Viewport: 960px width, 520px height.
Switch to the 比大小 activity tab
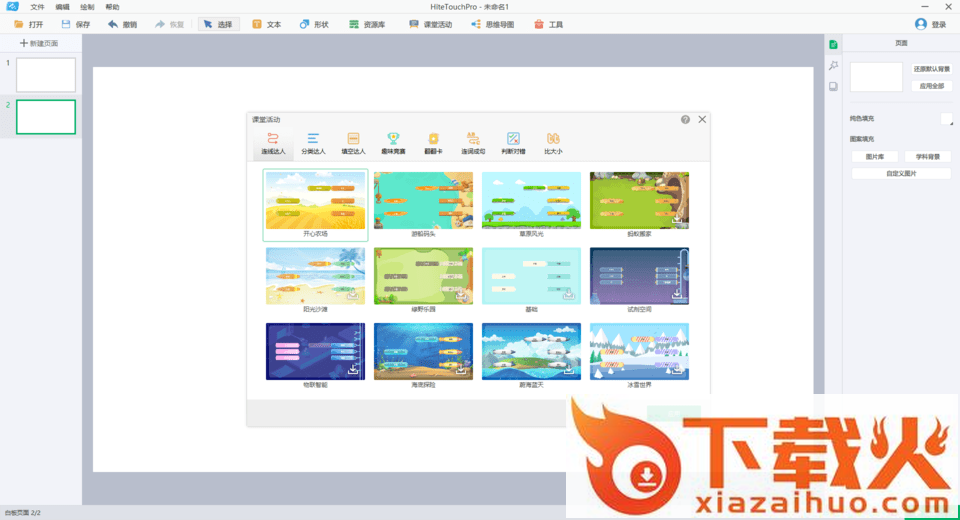click(553, 143)
